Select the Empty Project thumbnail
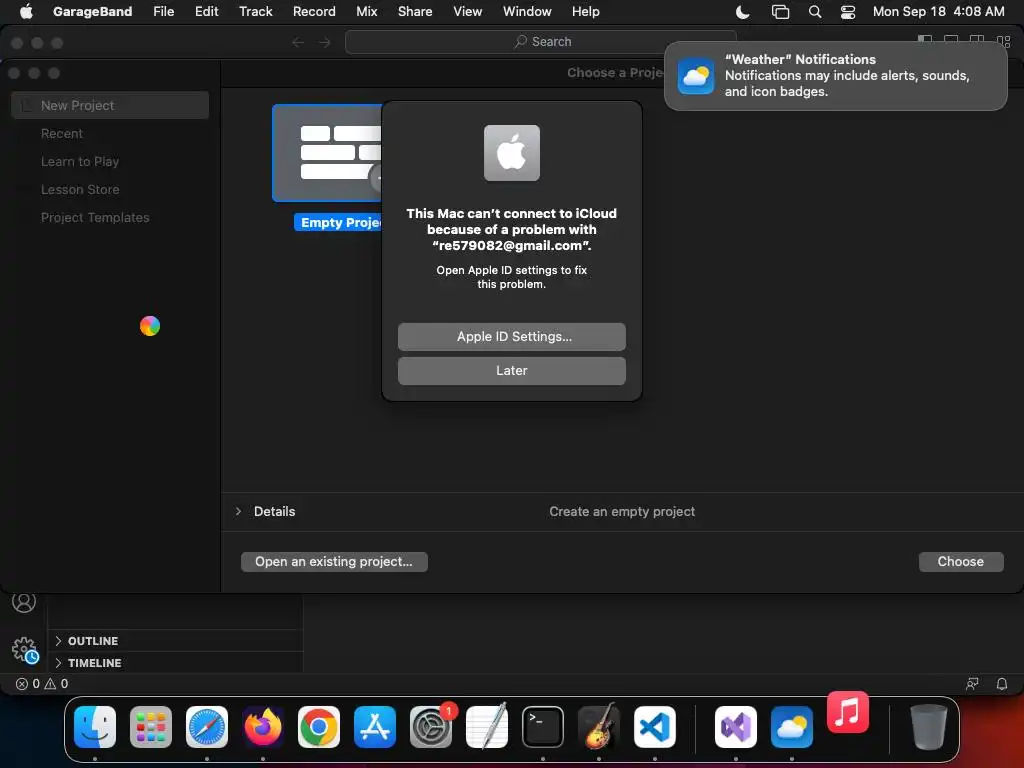Screen dimensions: 1024x768 point(327,153)
